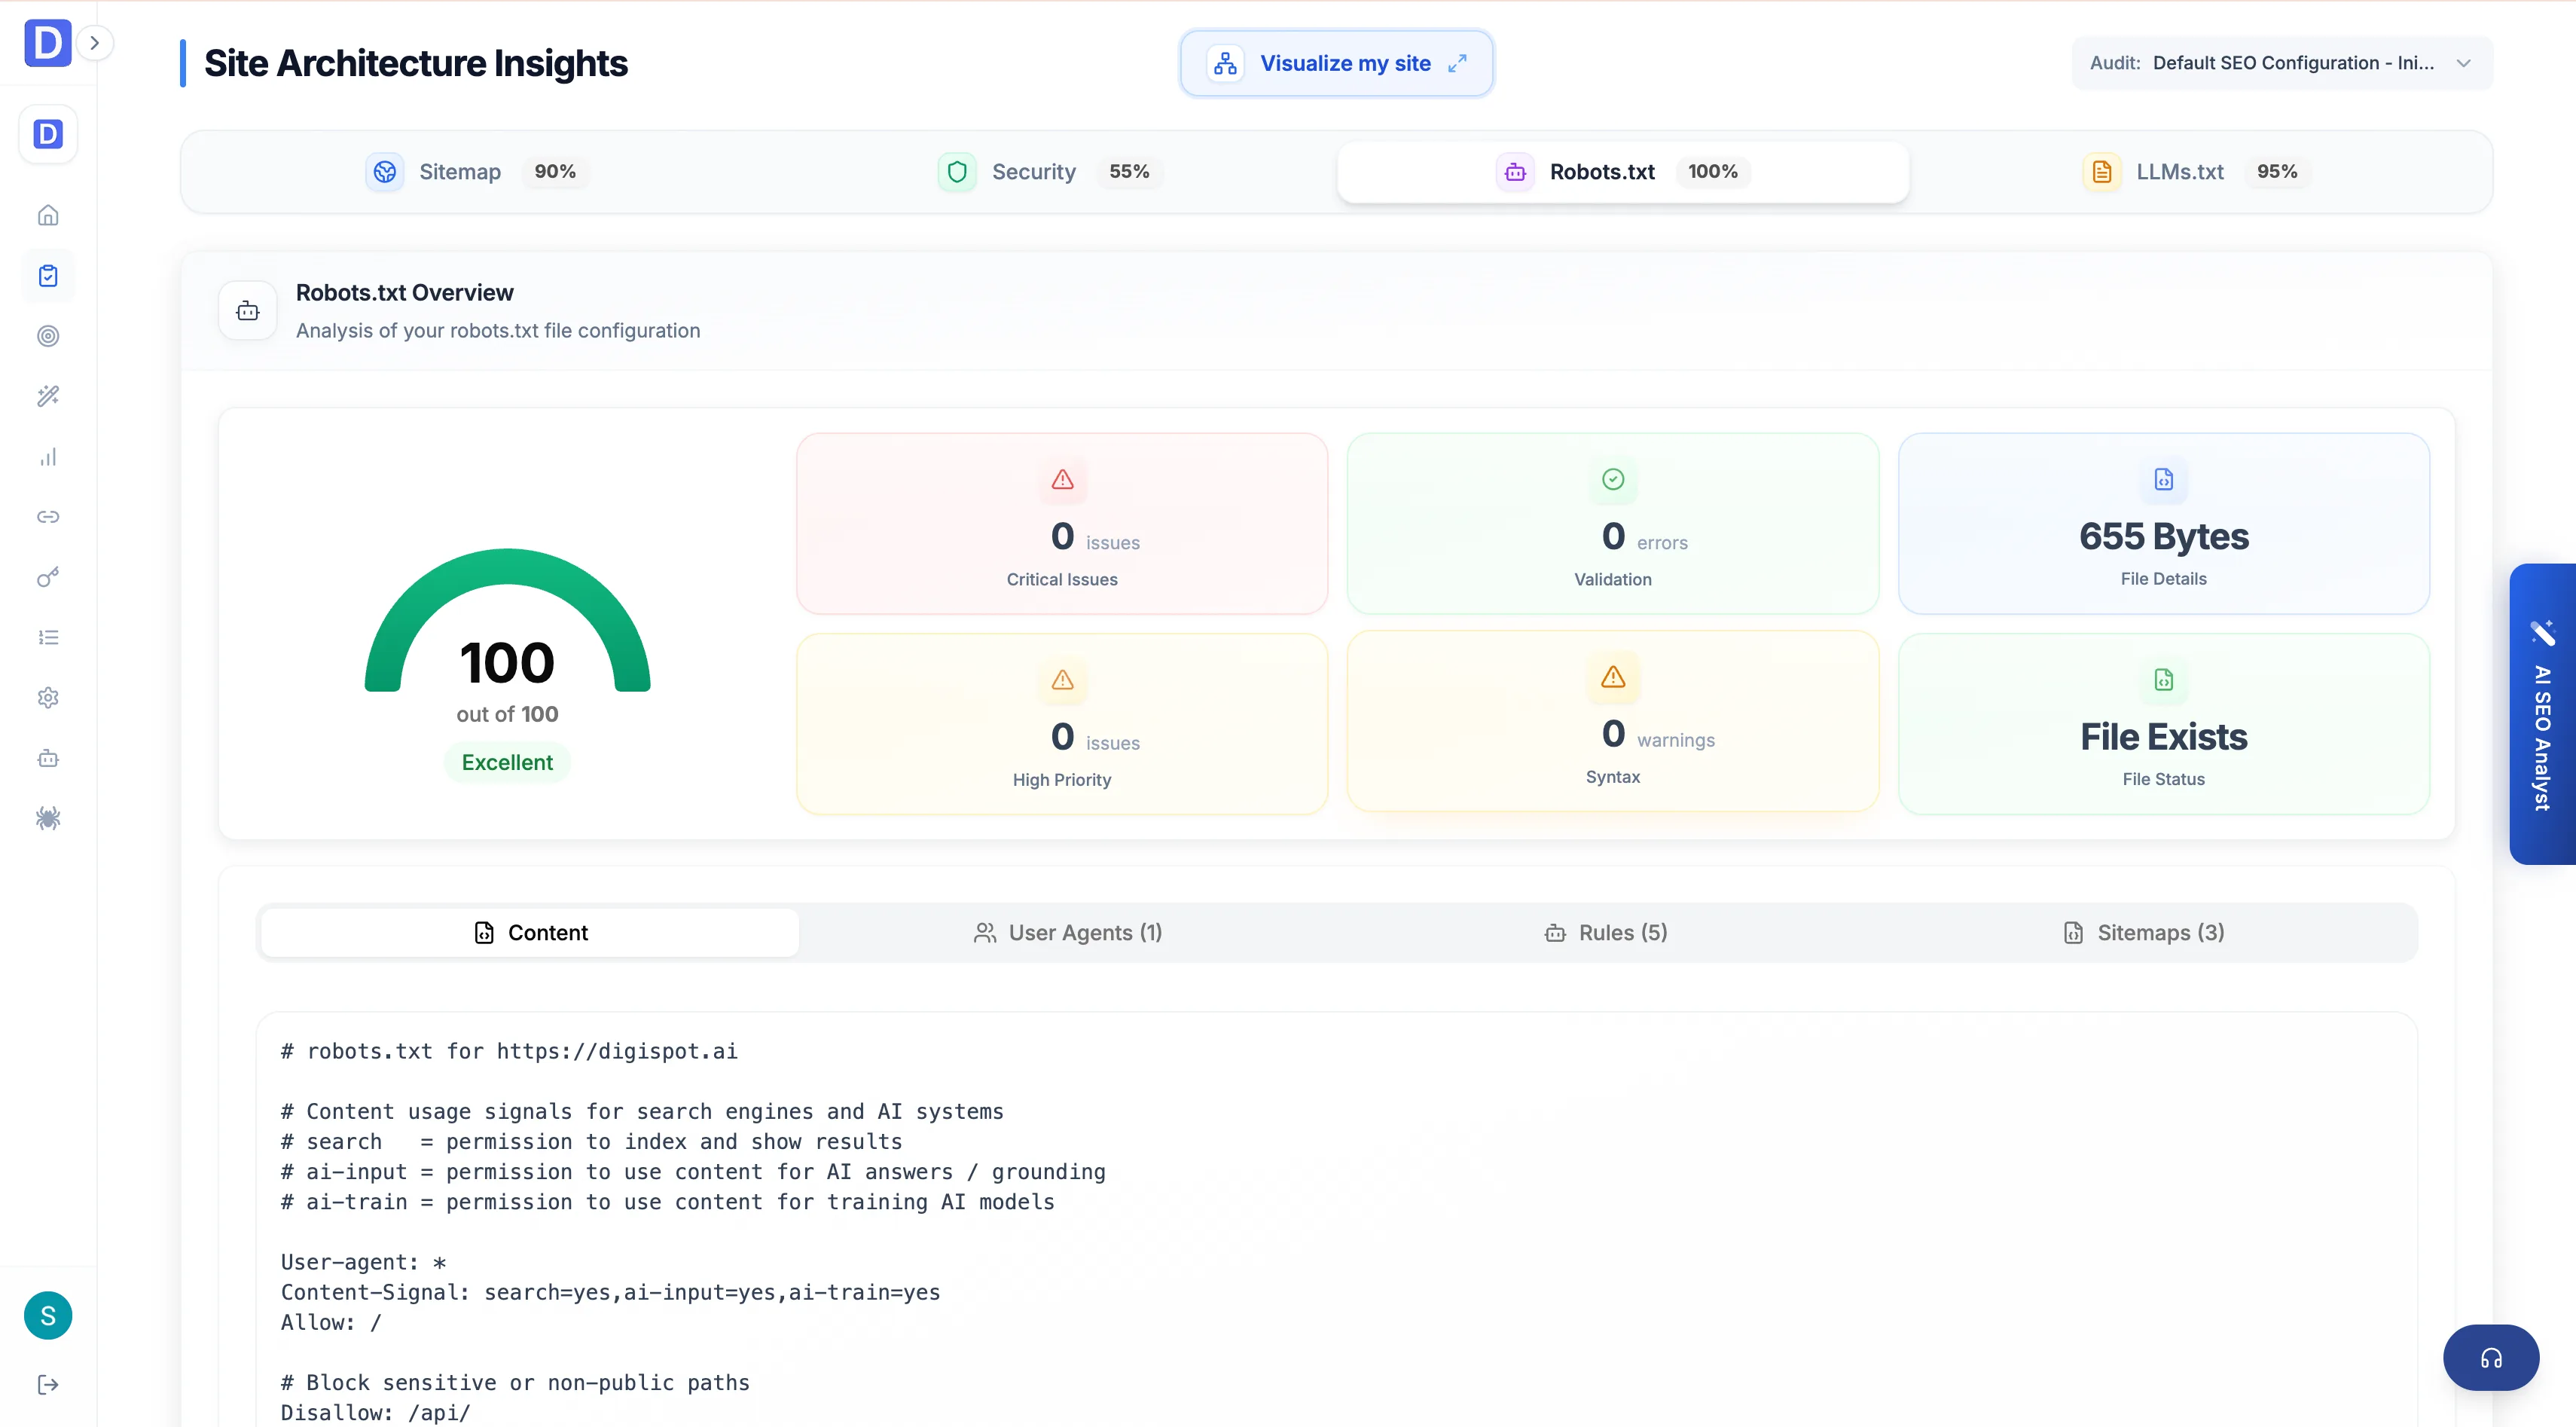The height and width of the screenshot is (1427, 2576).
Task: Click the Syntax warning triangle icon
Action: click(x=1613, y=677)
